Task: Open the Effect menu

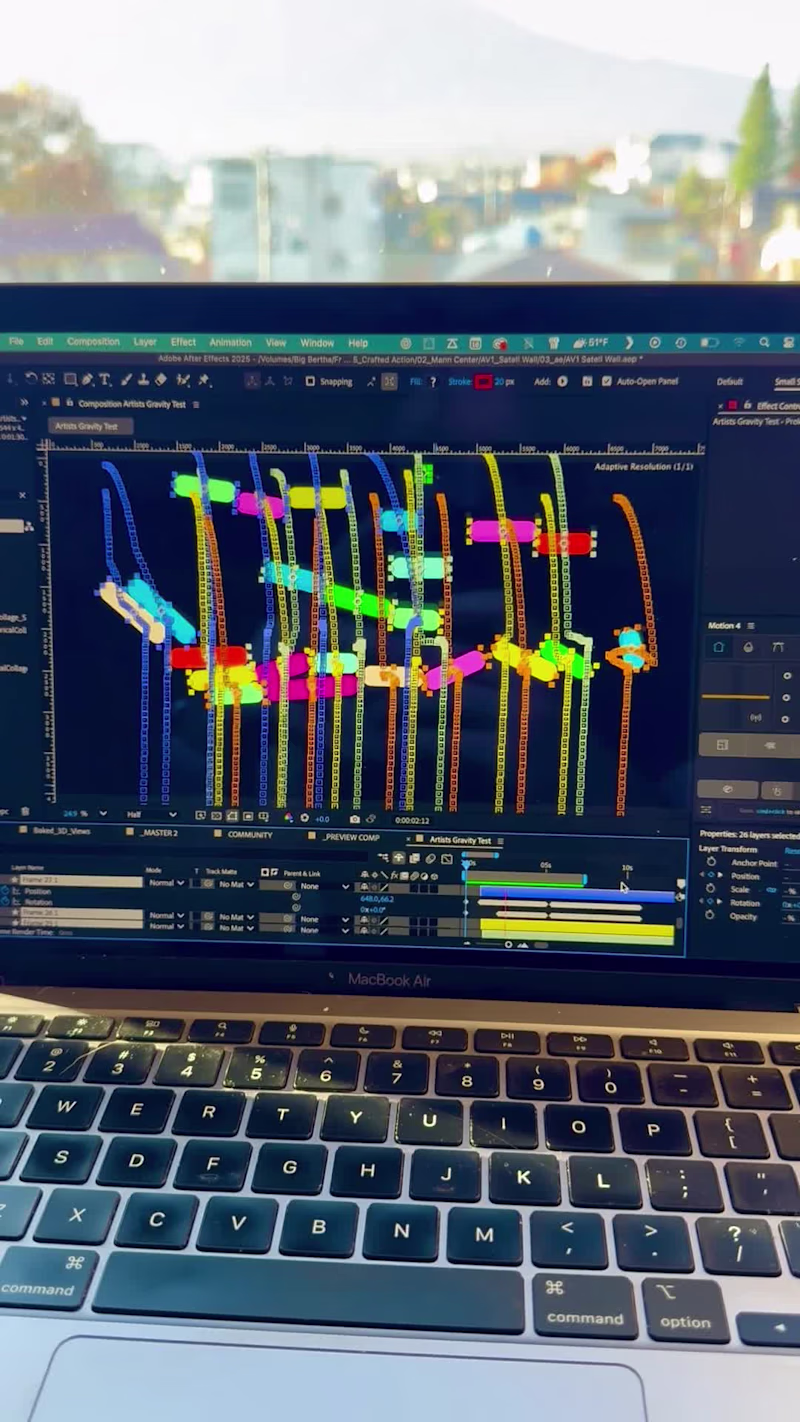Action: (183, 342)
